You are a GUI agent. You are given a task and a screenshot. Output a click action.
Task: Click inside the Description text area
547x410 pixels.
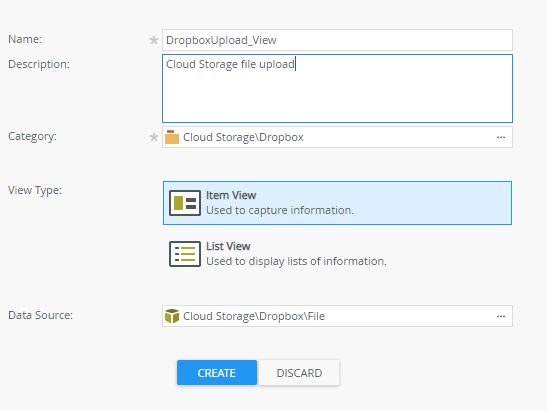(337, 88)
